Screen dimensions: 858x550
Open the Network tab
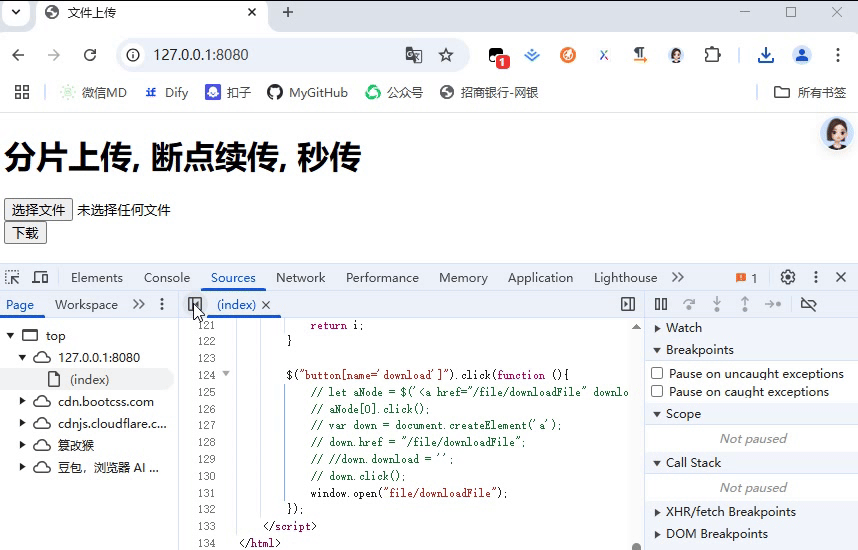pos(300,278)
